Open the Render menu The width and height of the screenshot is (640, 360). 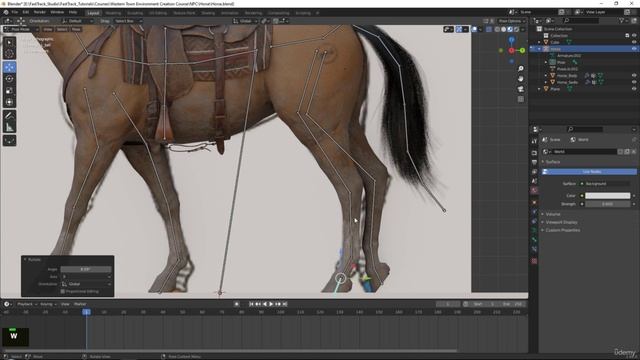point(40,12)
